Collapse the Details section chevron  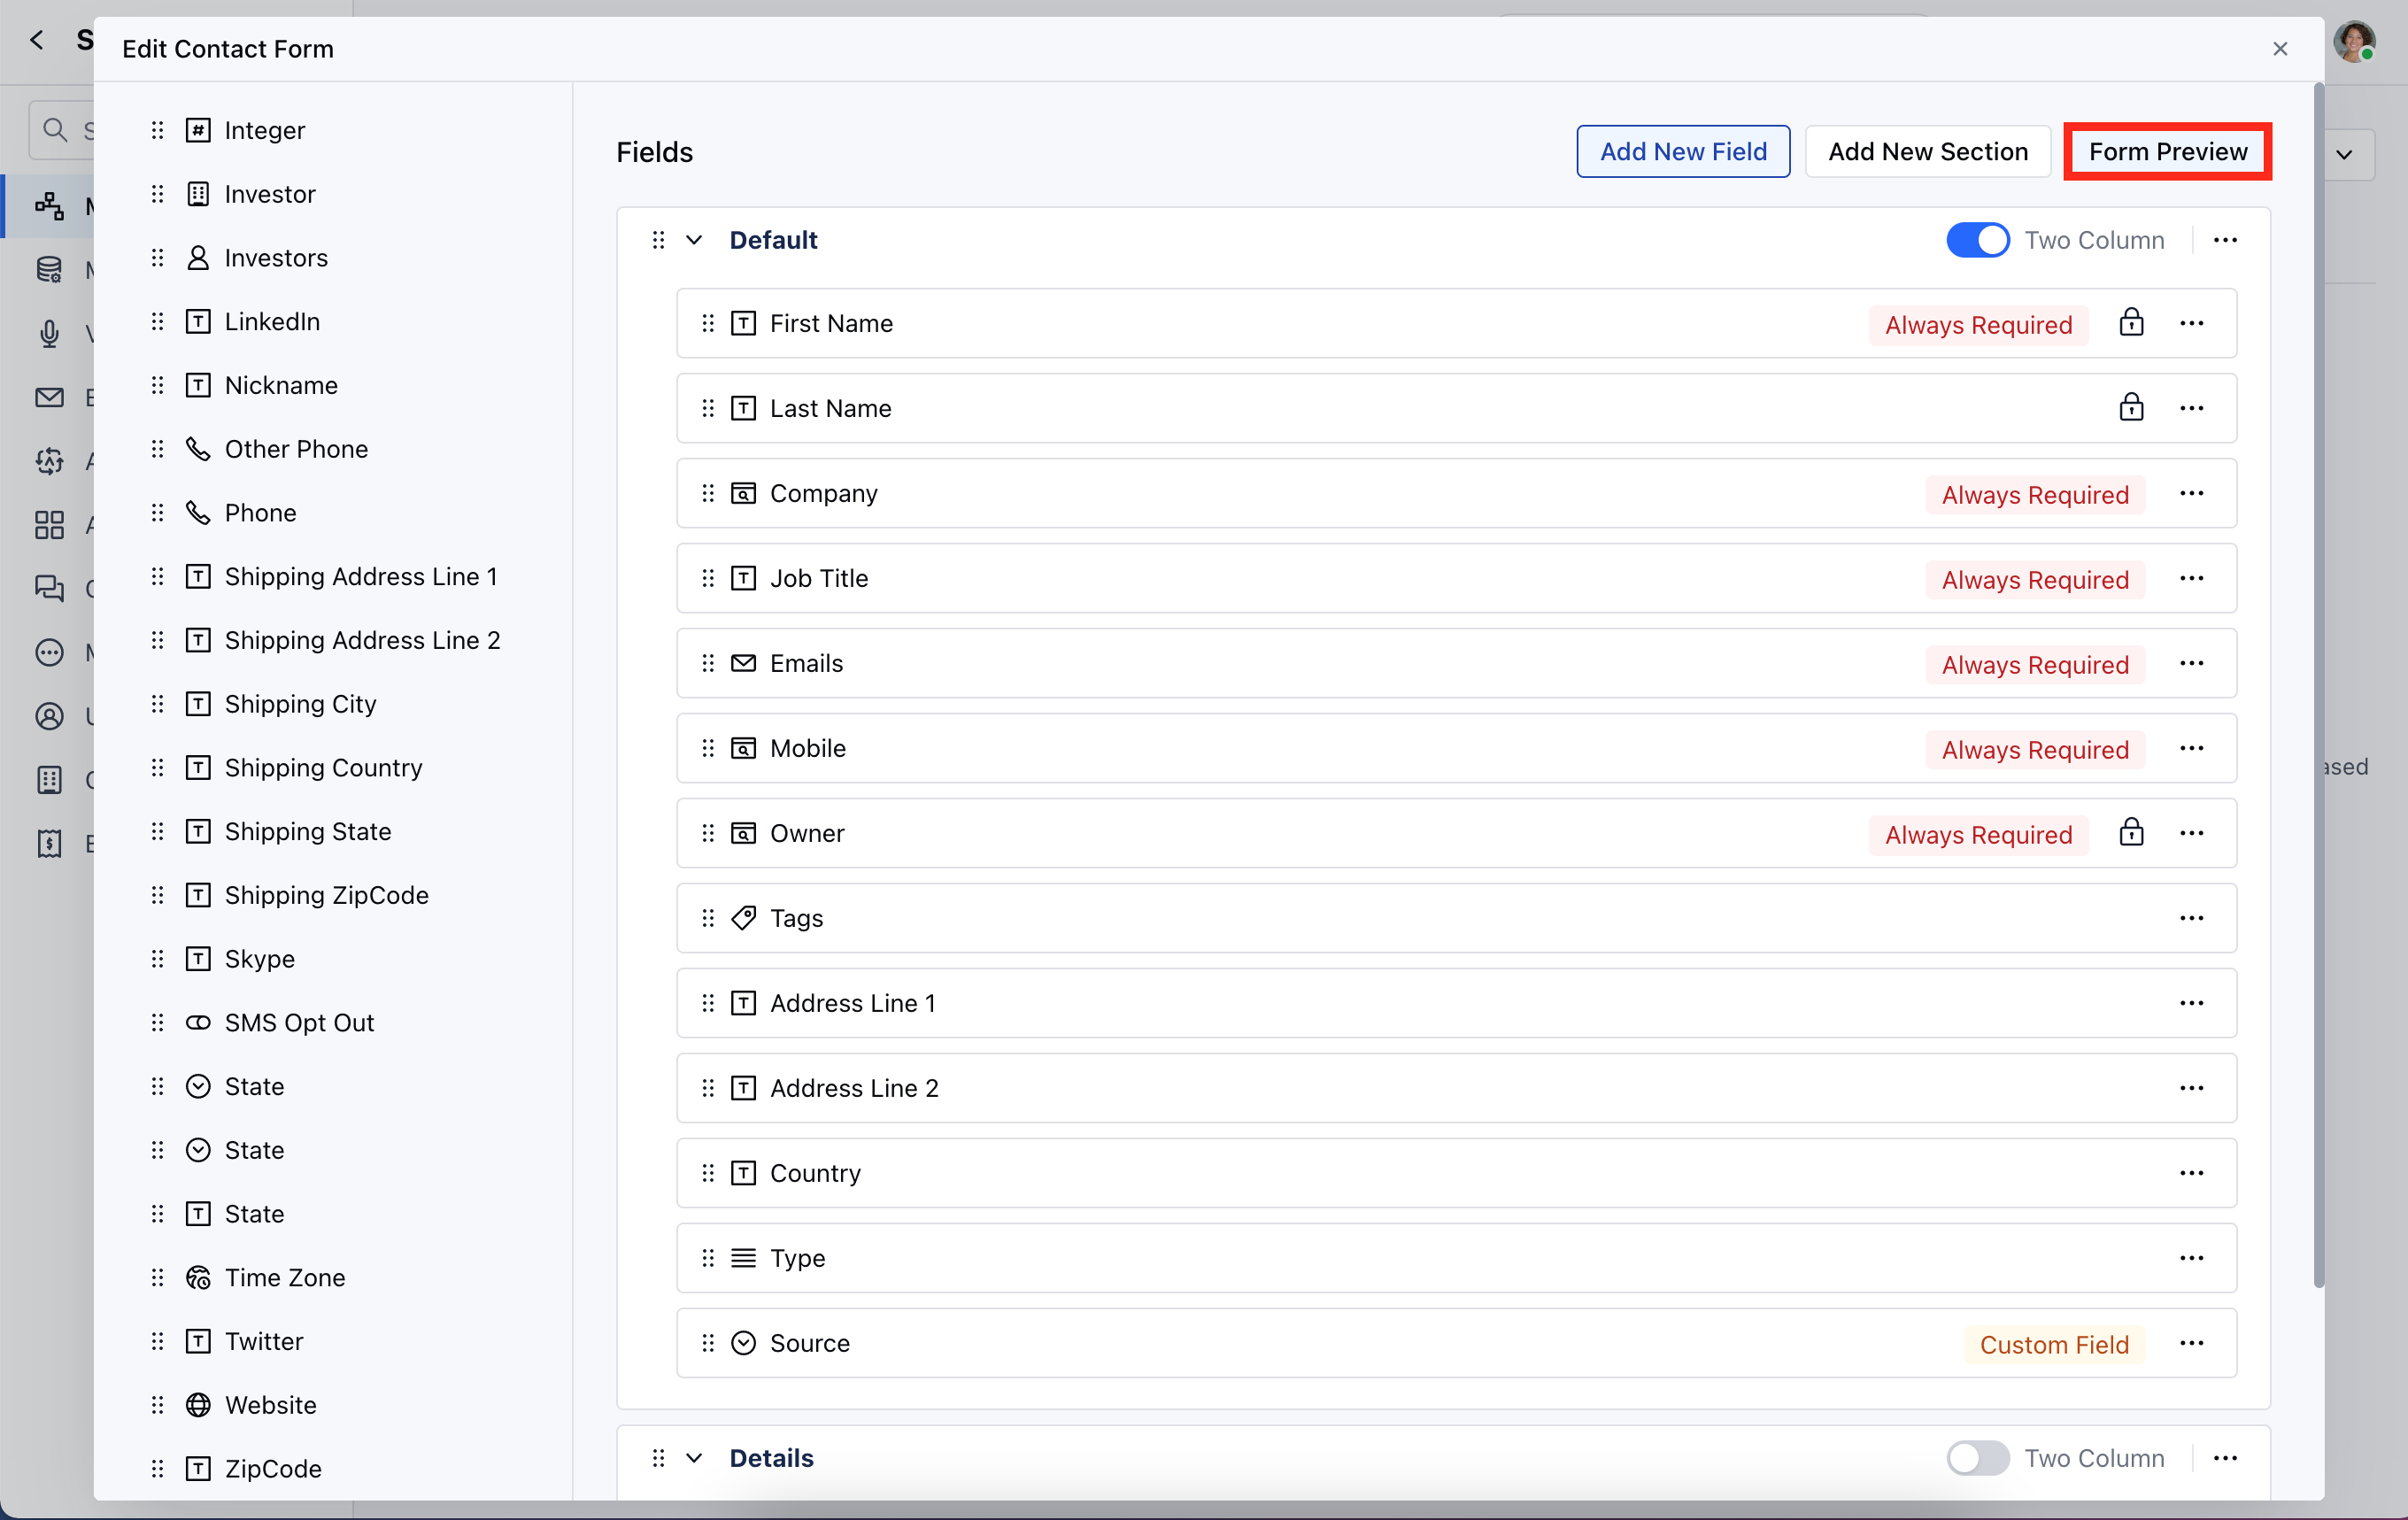[694, 1458]
